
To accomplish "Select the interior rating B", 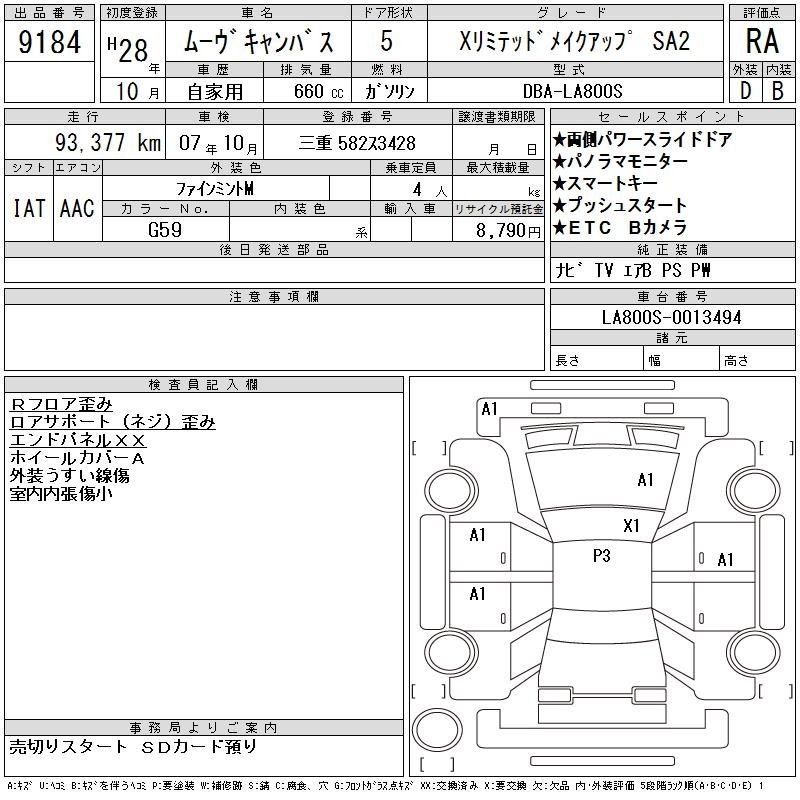I will (778, 91).
